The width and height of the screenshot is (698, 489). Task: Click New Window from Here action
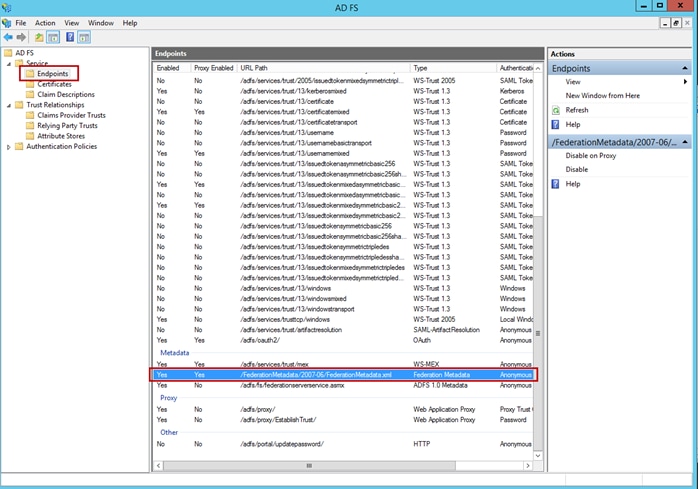tap(602, 95)
